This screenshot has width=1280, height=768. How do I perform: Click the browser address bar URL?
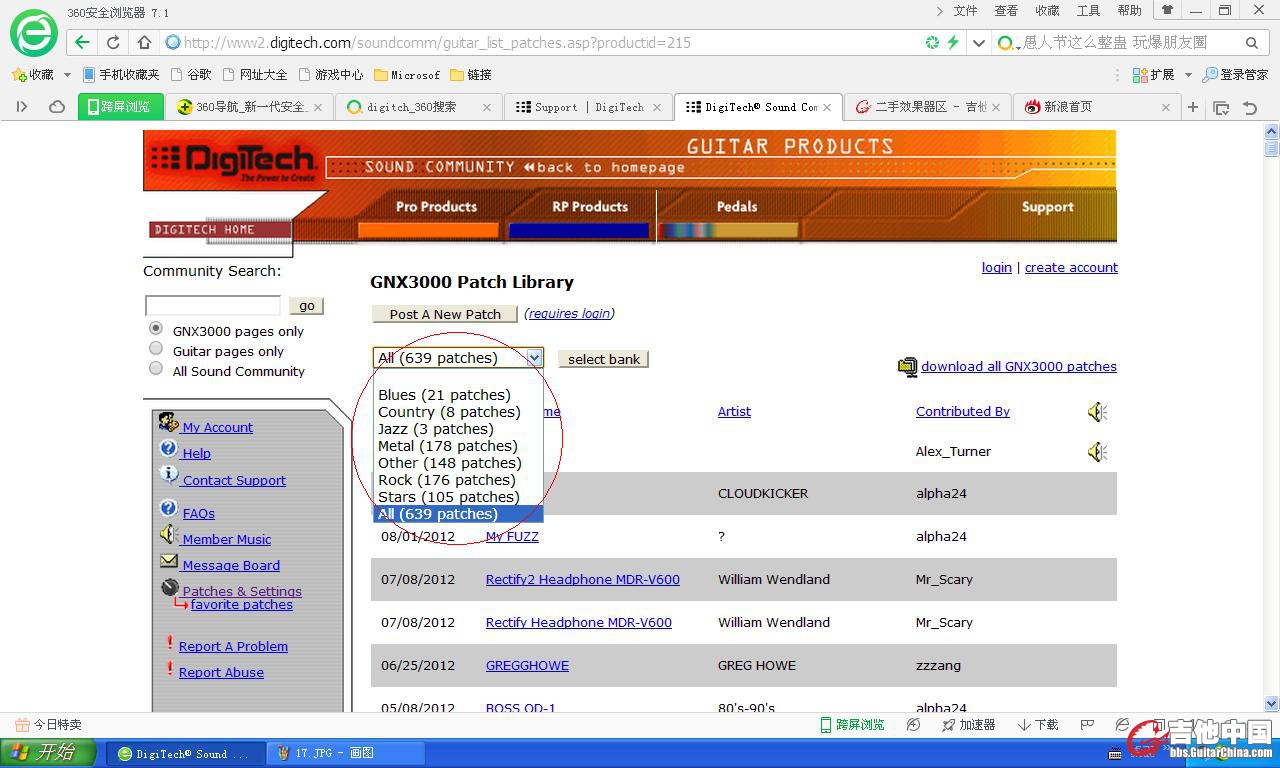pos(438,43)
